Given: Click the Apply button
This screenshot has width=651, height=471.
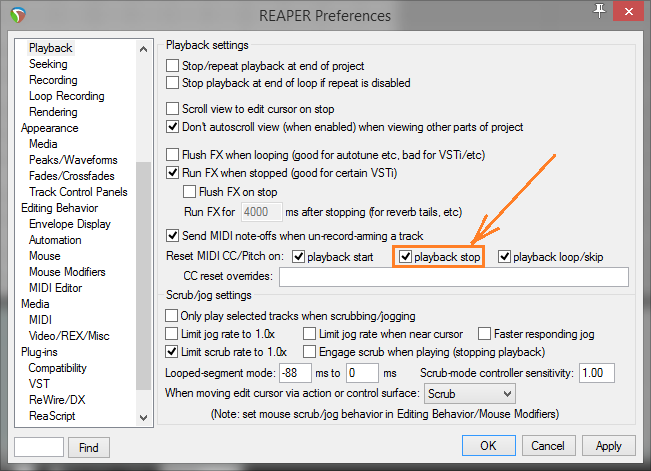Looking at the screenshot, I should 608,445.
